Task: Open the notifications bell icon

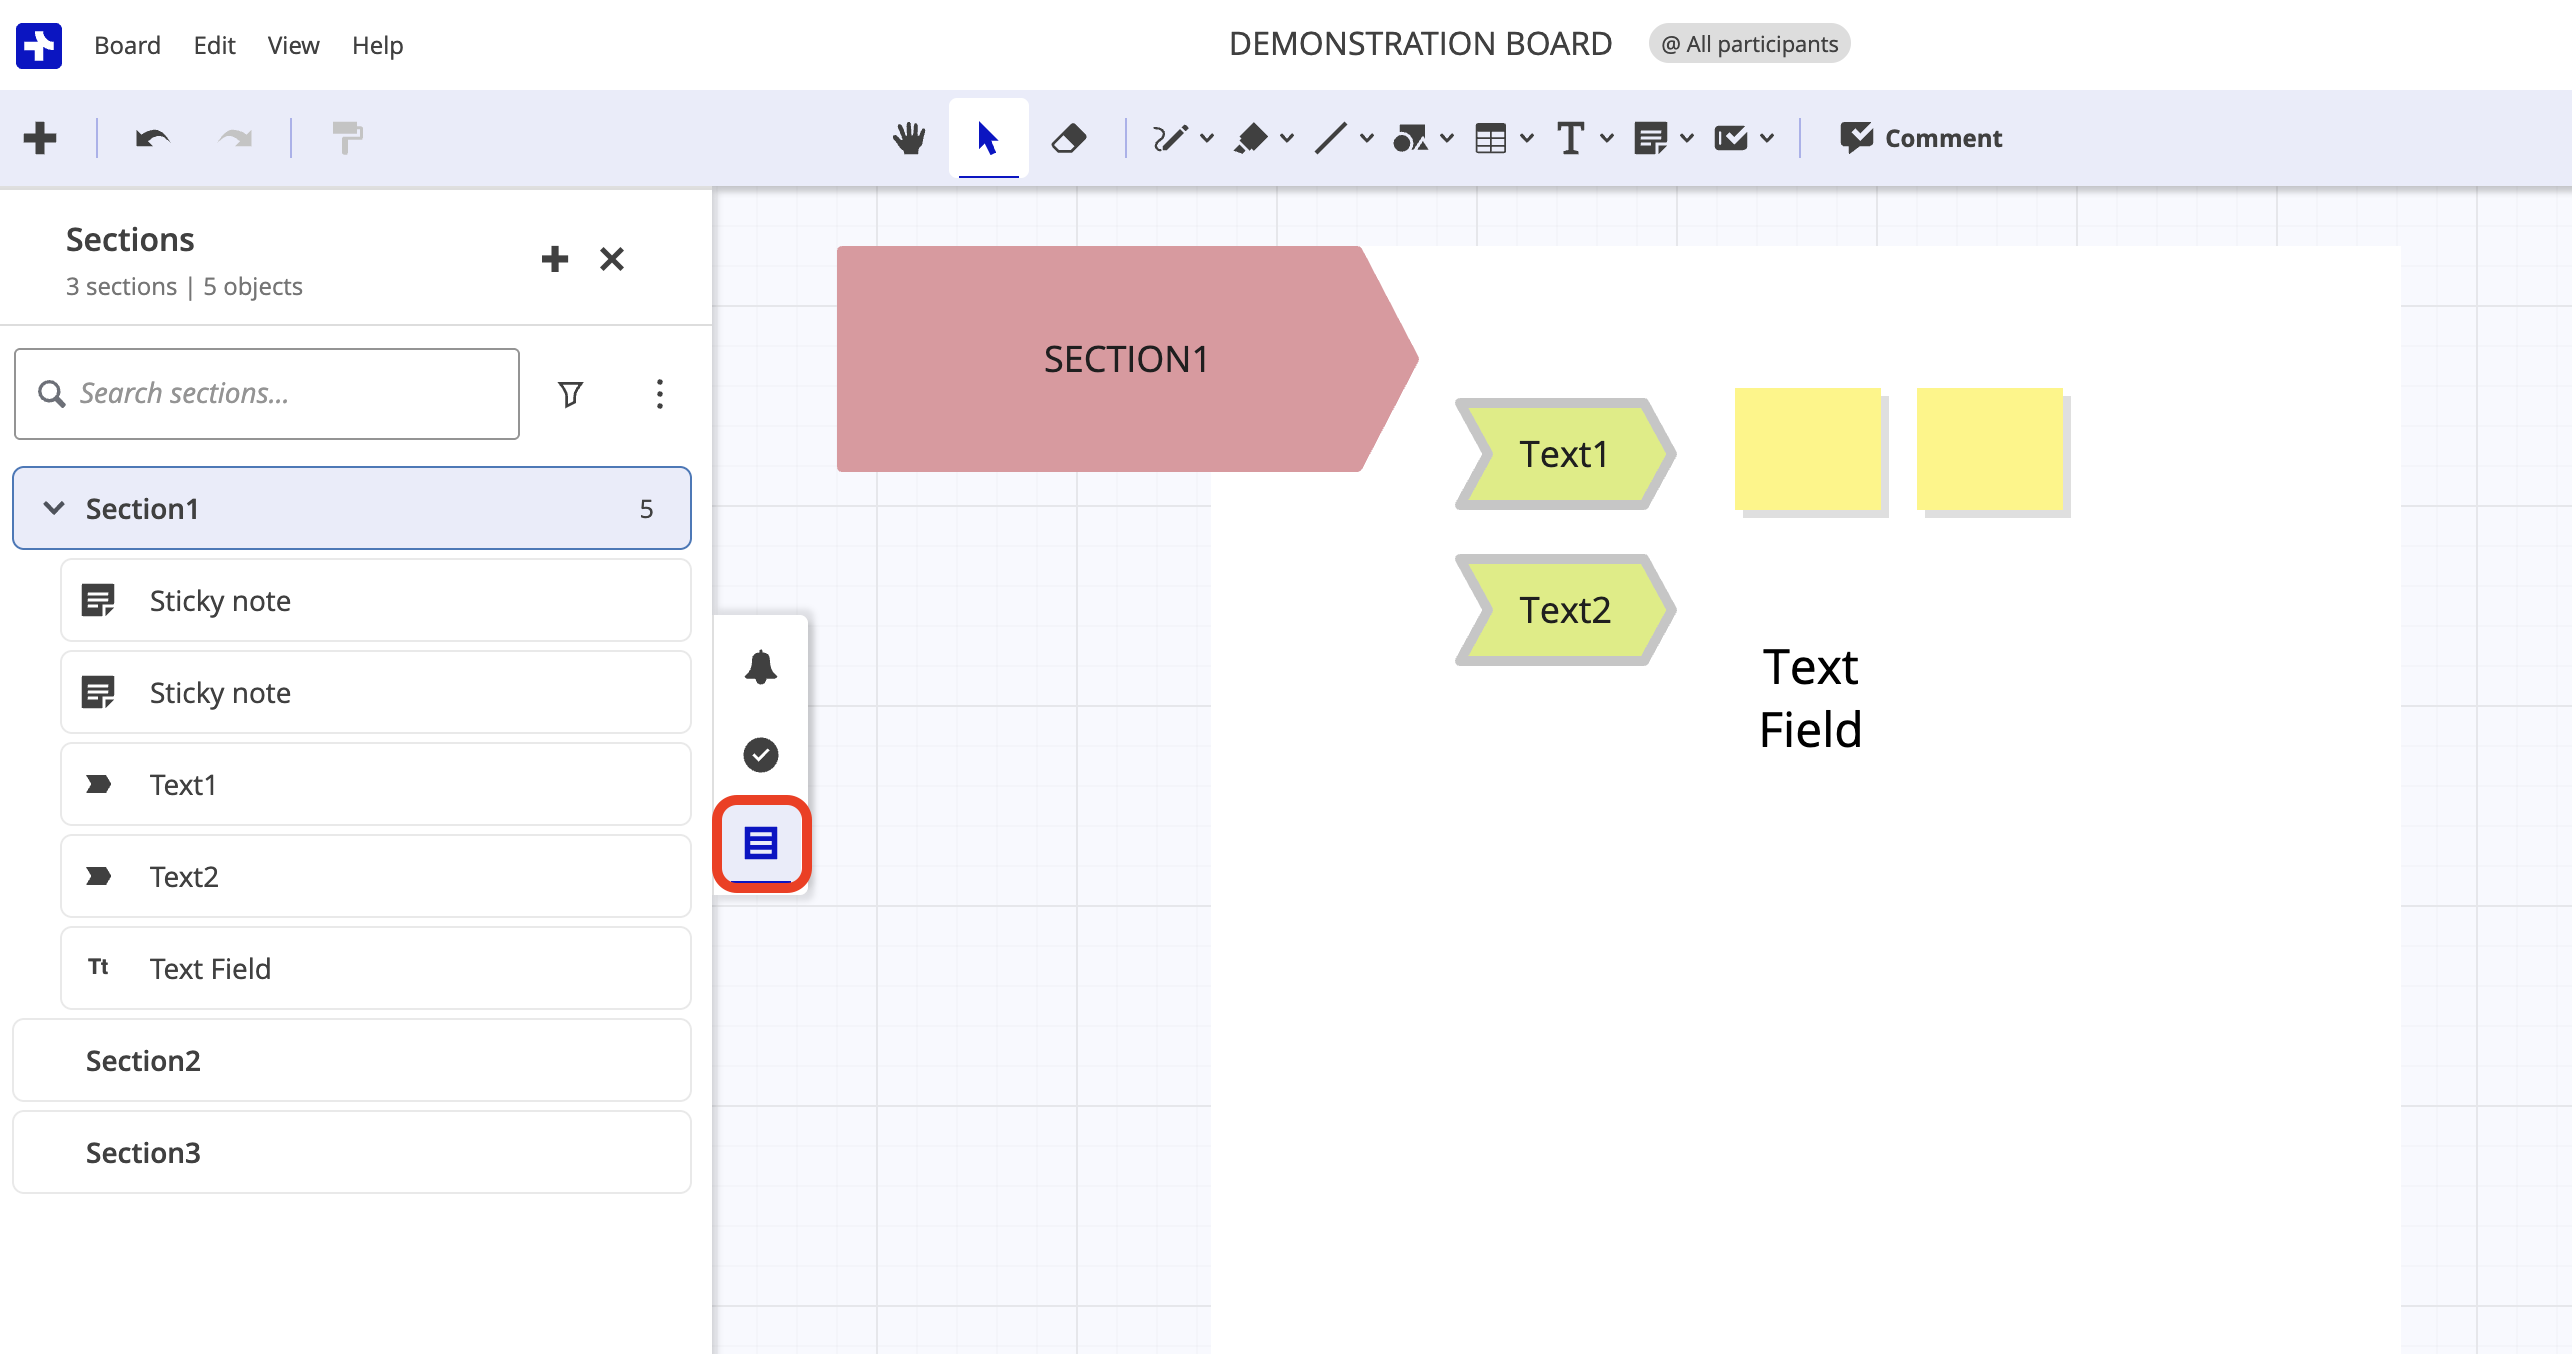Action: [x=761, y=667]
